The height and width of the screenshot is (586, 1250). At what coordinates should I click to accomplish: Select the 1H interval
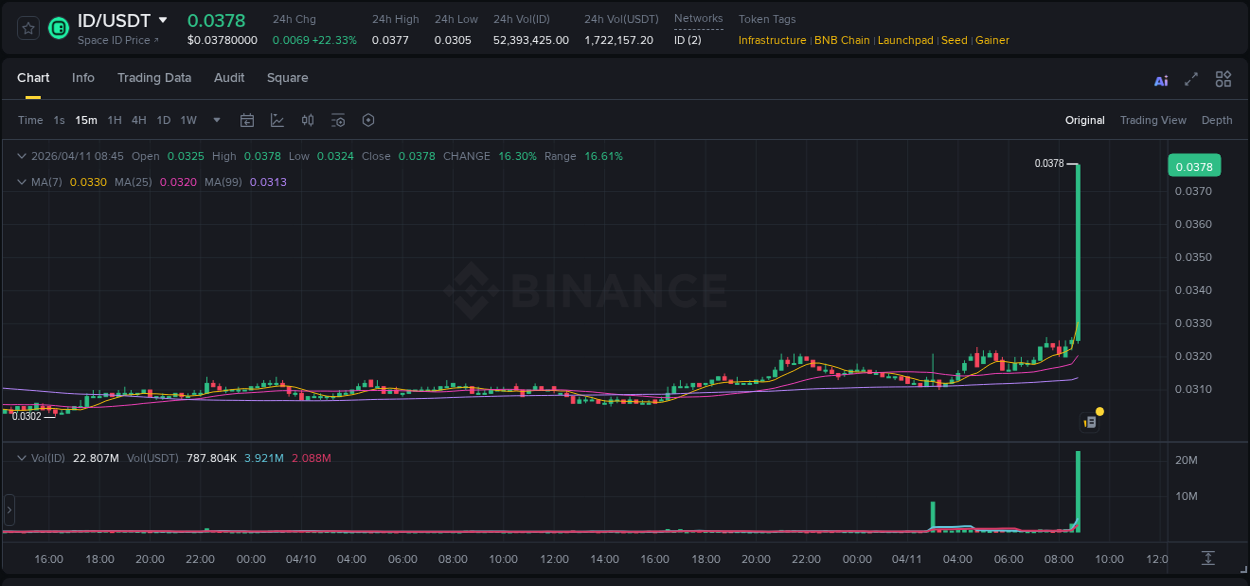pos(115,120)
